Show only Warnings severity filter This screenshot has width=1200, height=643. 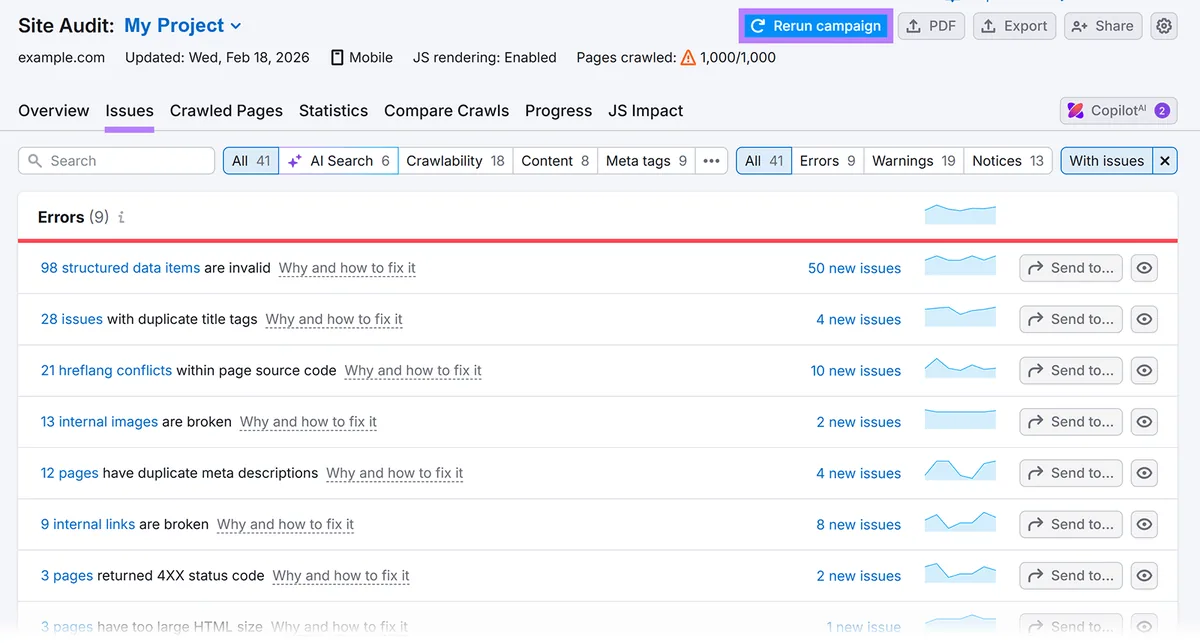[913, 161]
